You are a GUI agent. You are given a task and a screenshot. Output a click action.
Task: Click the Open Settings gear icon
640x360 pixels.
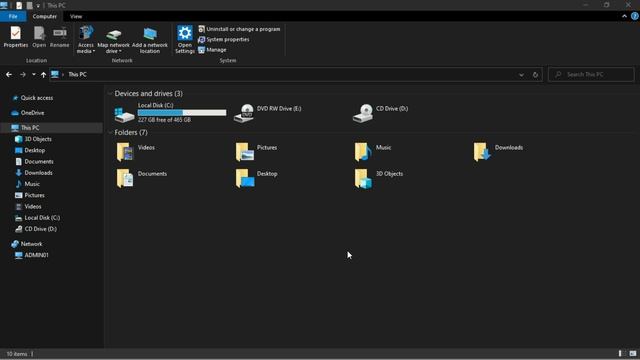[184, 33]
